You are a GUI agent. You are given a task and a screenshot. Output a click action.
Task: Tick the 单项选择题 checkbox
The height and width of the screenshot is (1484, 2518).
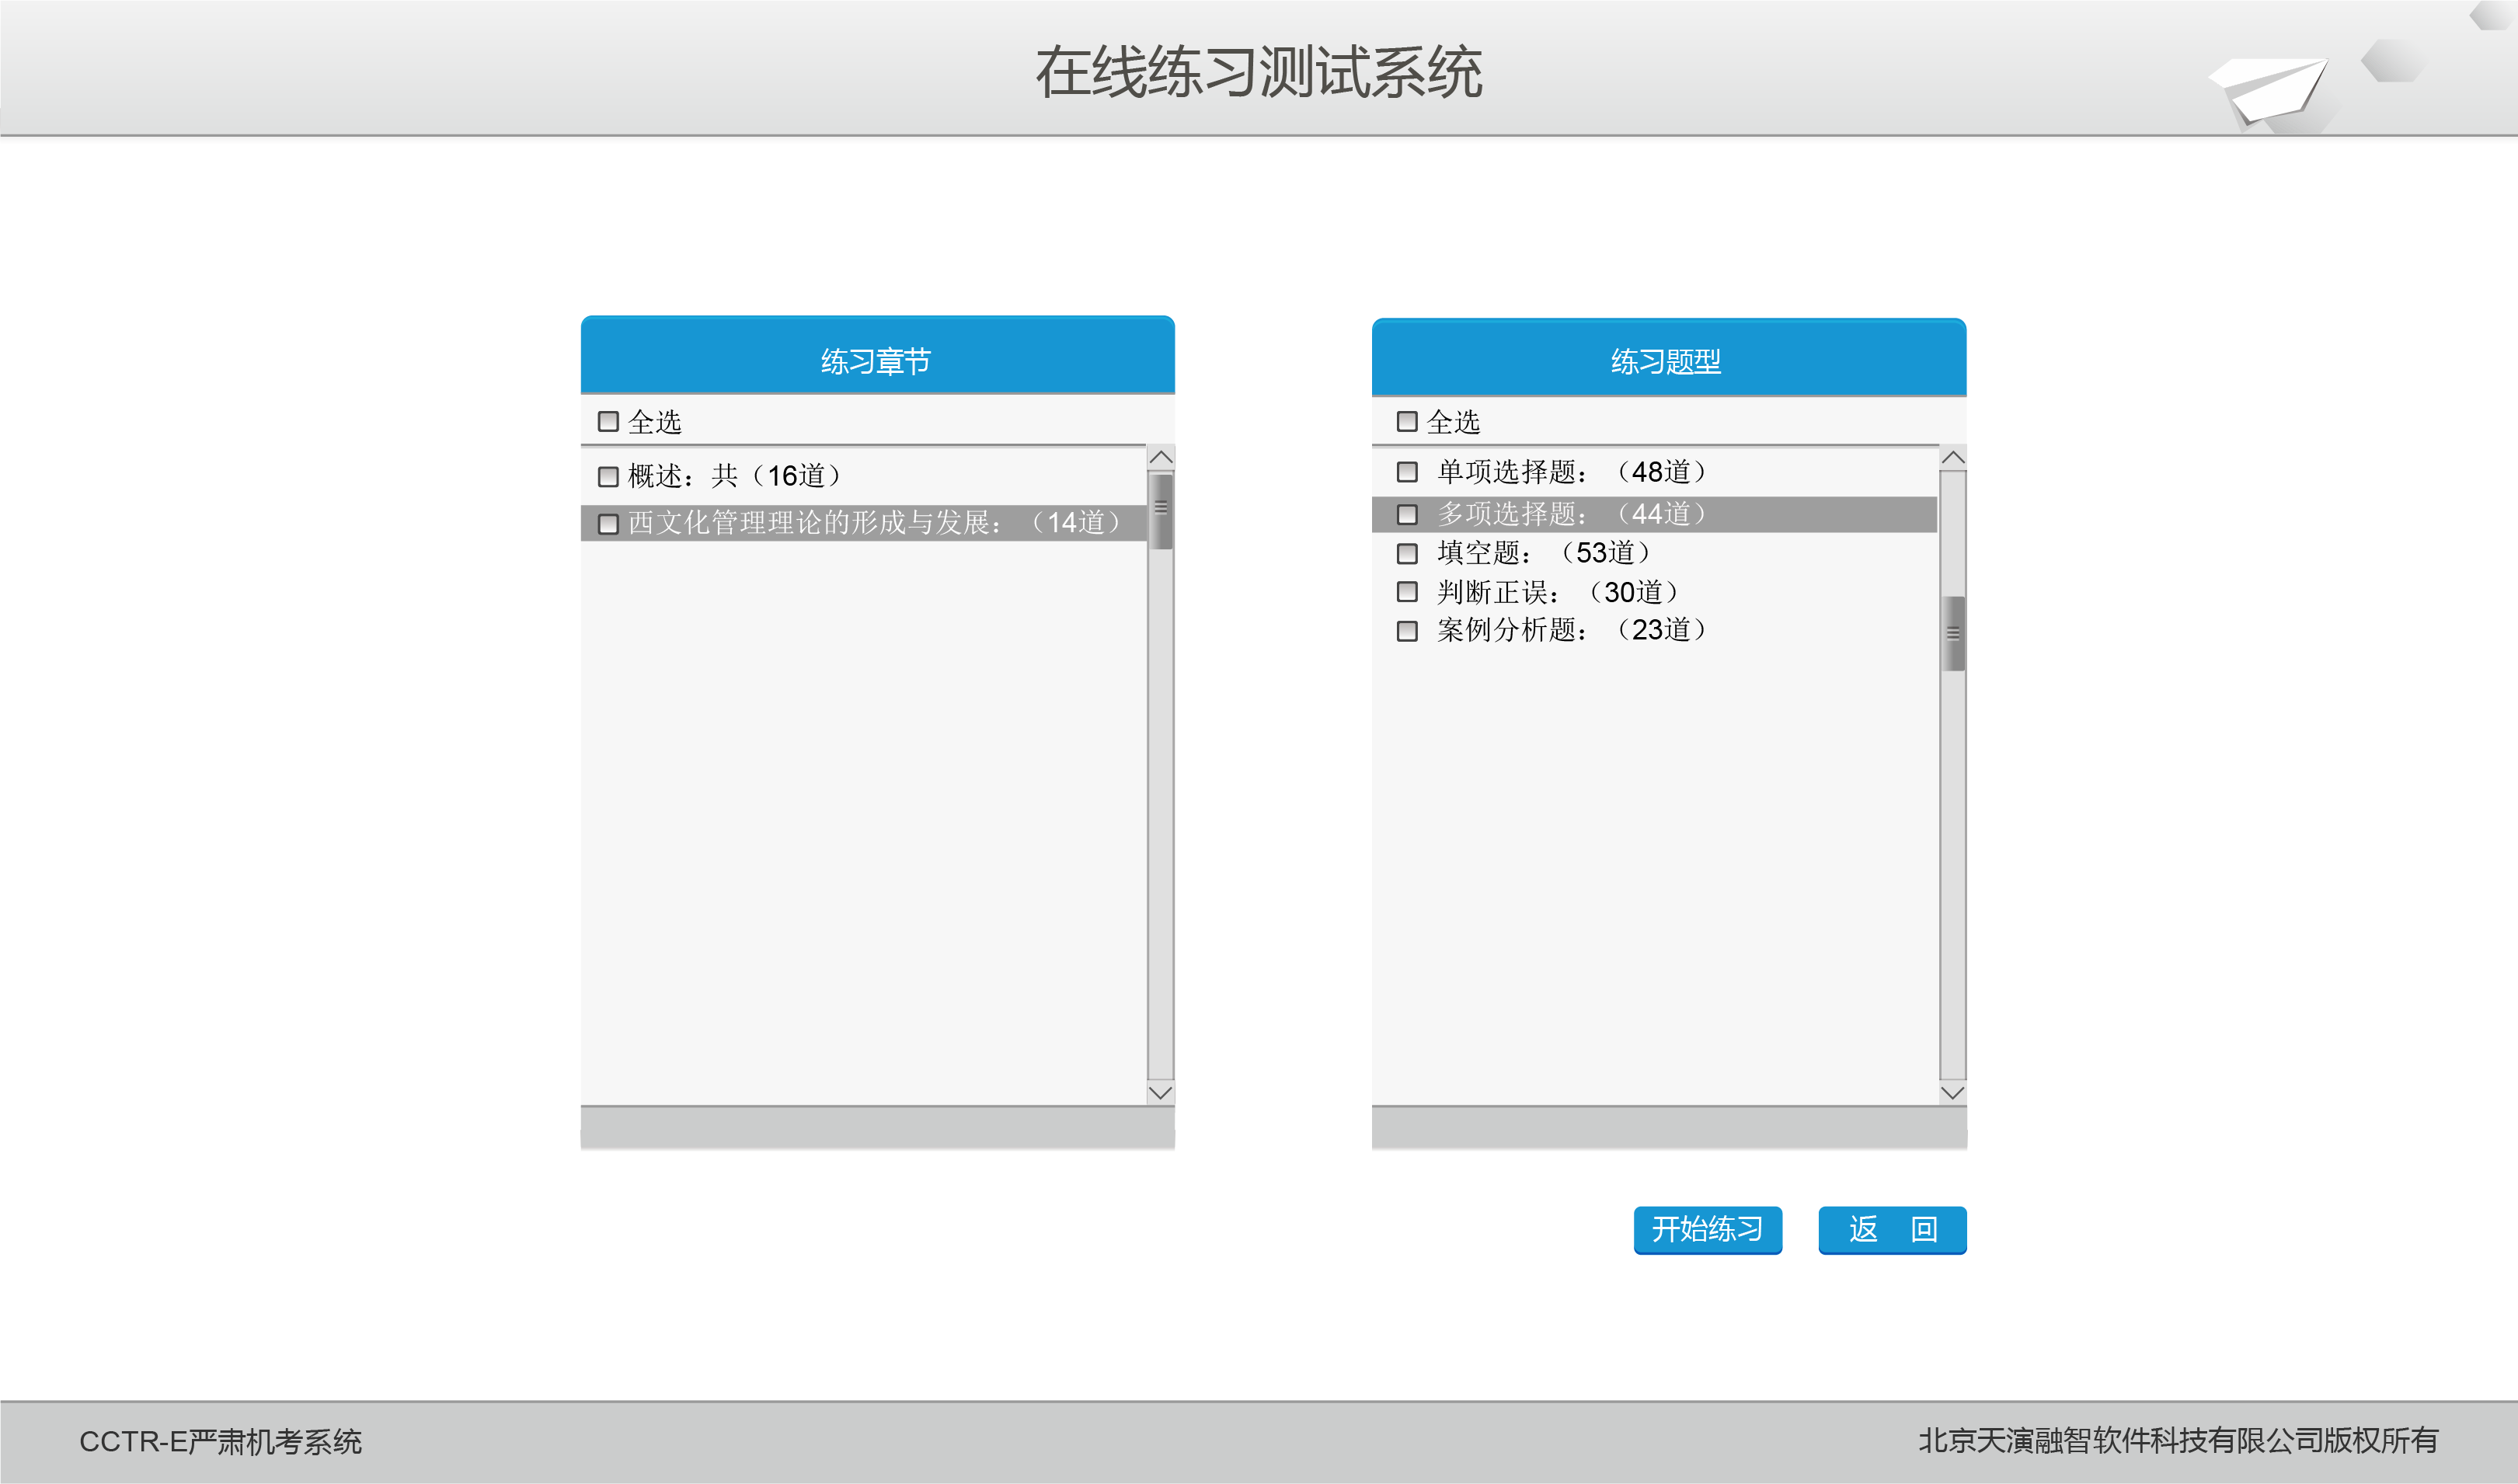click(x=1407, y=471)
